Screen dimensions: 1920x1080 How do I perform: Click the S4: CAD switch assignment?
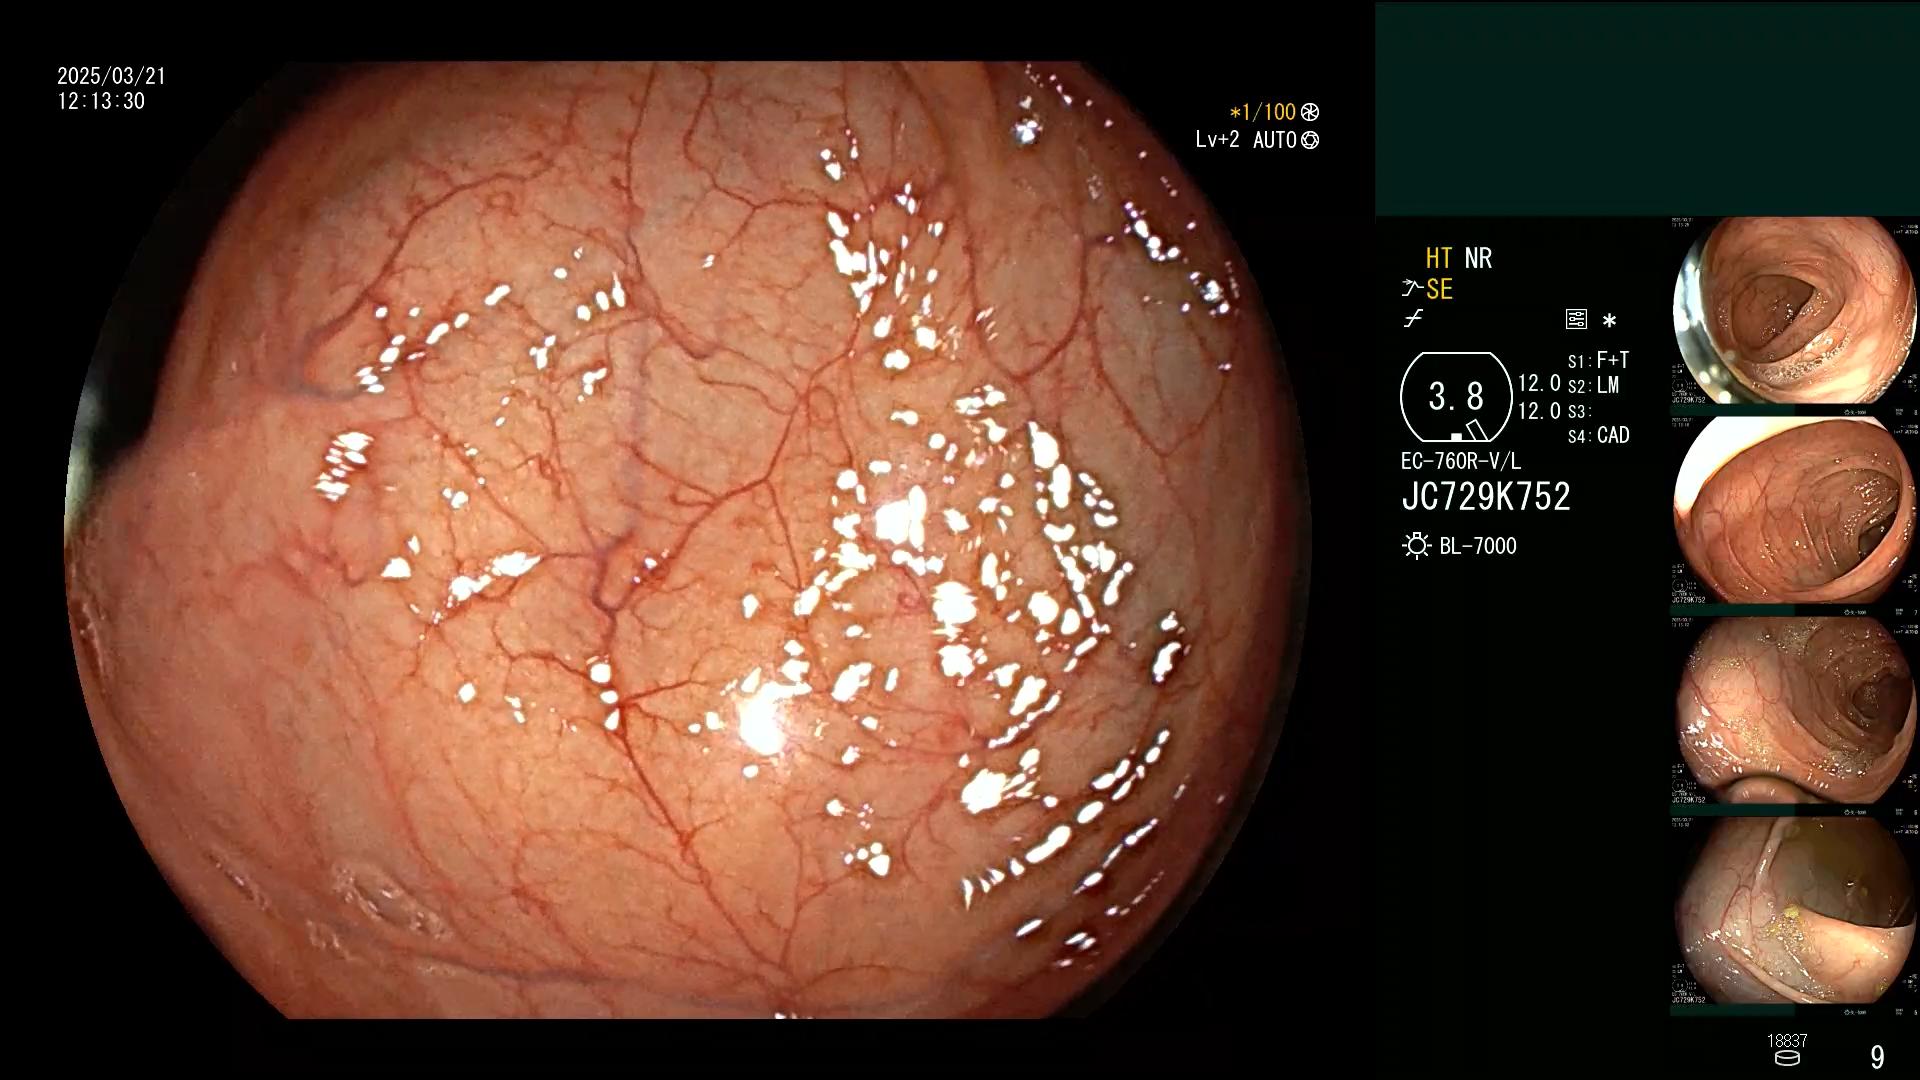1598,435
